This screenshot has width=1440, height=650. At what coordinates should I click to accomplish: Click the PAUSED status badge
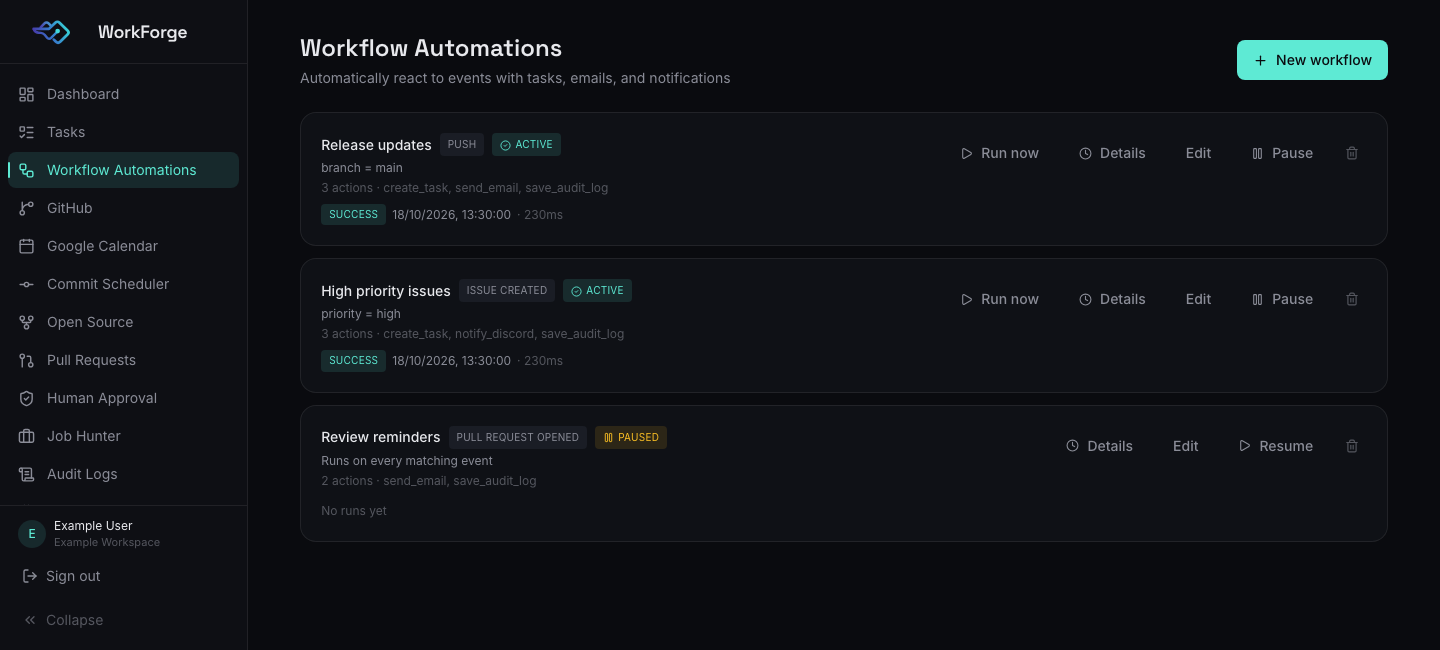coord(631,437)
